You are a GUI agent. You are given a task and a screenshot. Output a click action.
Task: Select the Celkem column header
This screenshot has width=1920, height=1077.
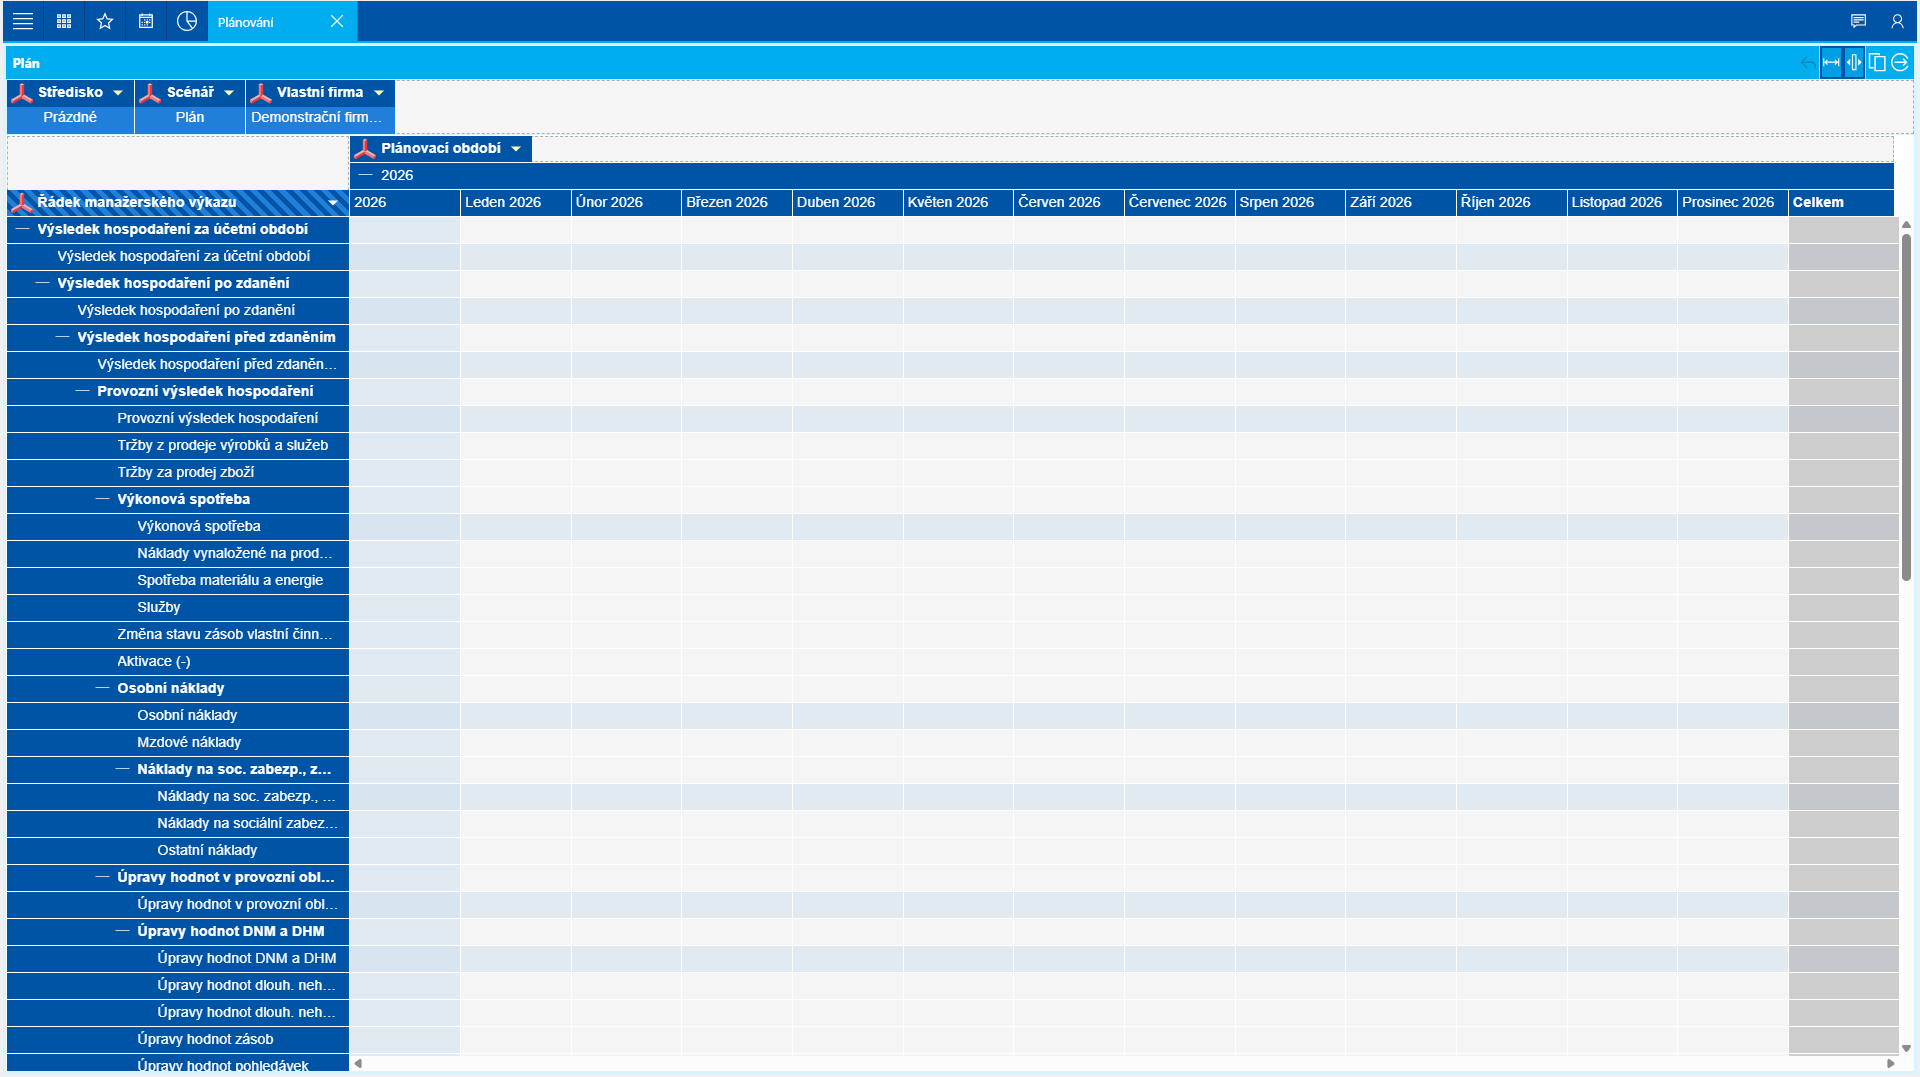point(1841,203)
